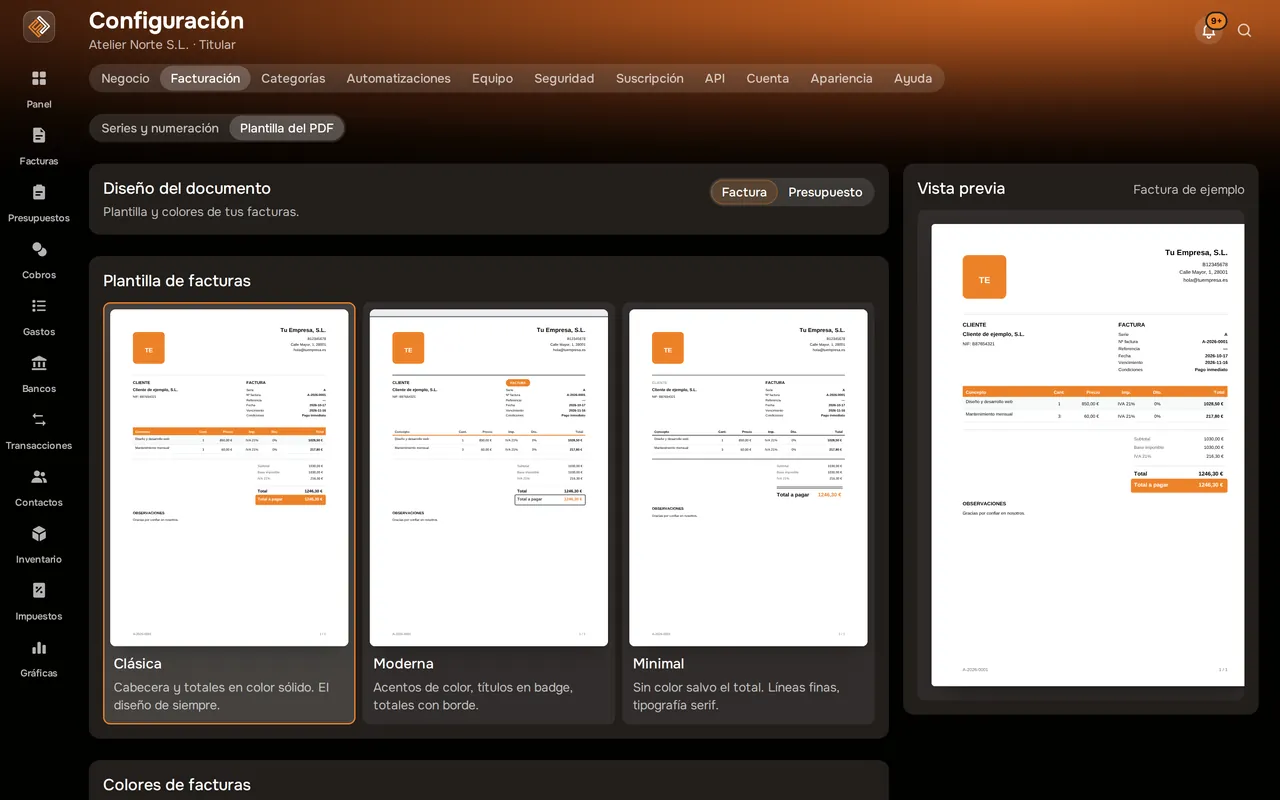Viewport: 1280px width, 800px height.
Task: Click 'Colores de facturas' heading
Action: point(177,785)
